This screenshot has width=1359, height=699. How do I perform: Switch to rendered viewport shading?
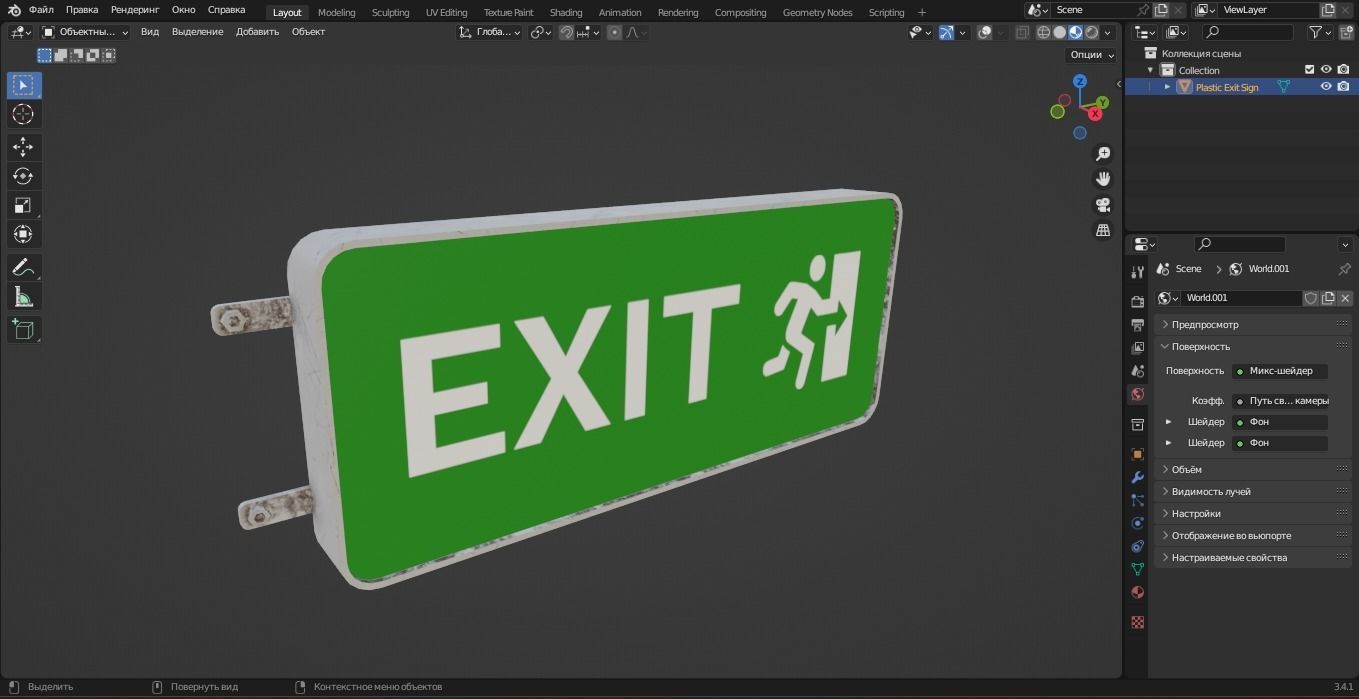point(1092,32)
